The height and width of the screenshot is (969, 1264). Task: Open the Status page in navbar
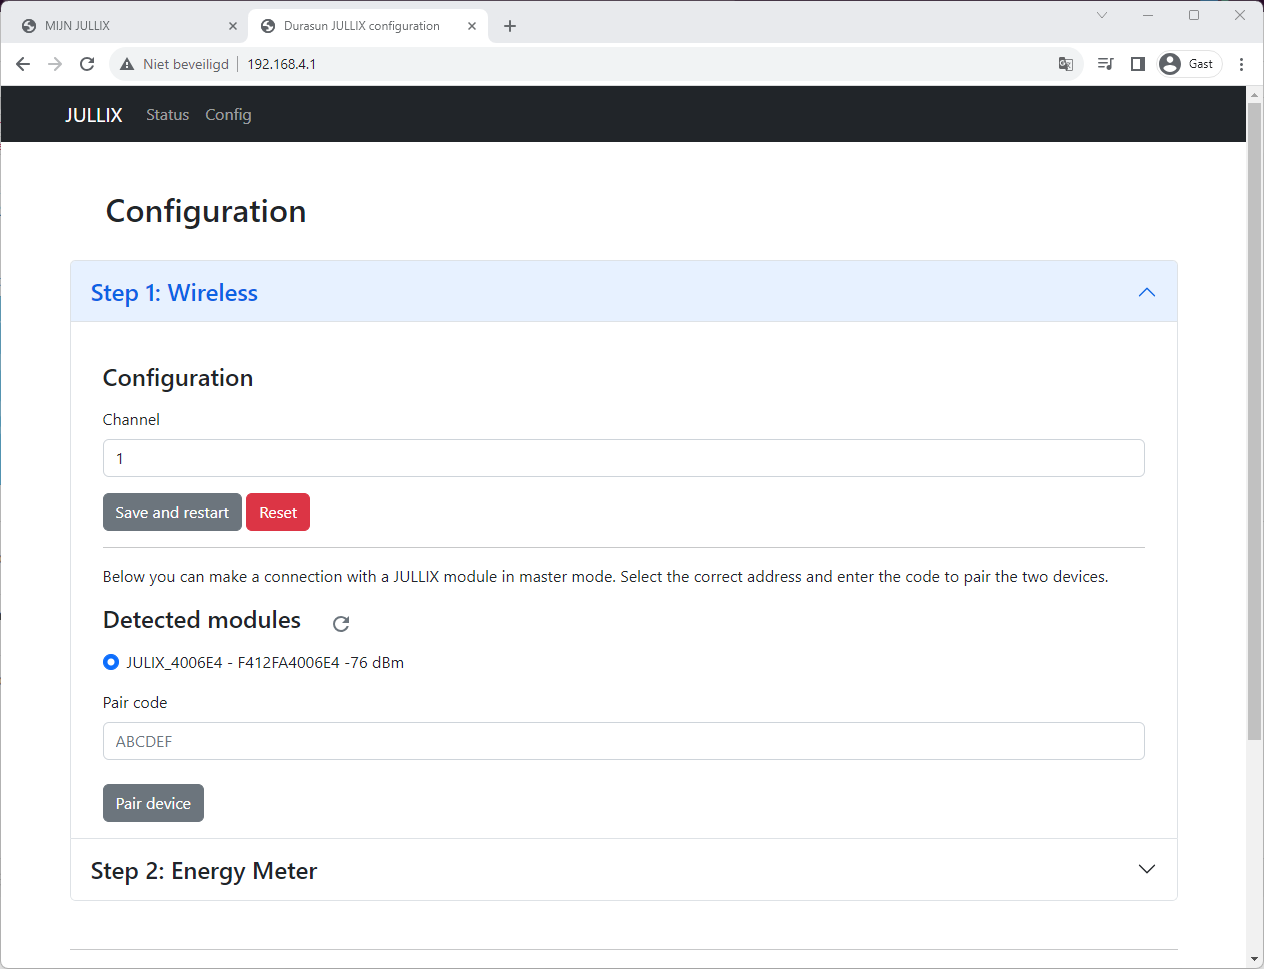(167, 115)
